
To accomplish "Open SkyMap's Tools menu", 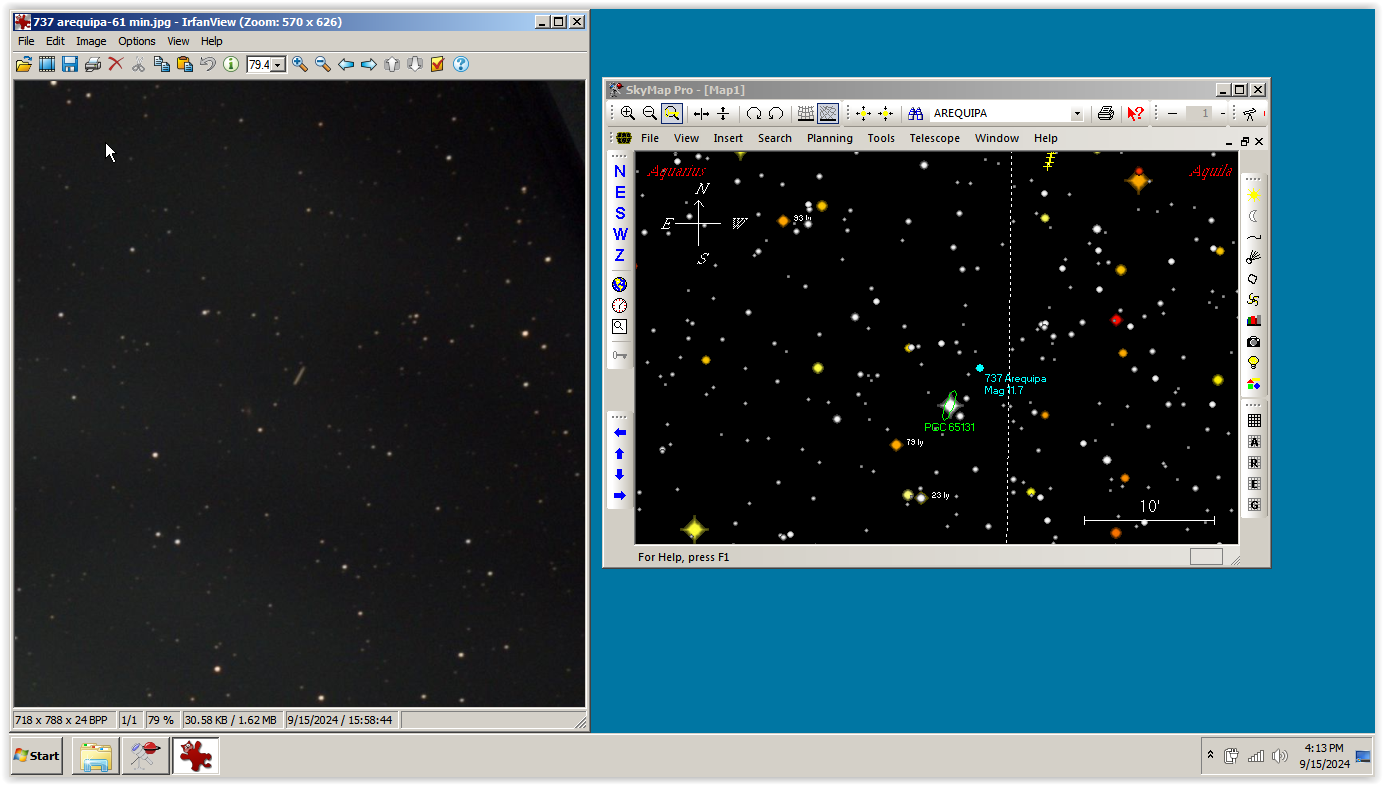I will pyautogui.click(x=881, y=138).
